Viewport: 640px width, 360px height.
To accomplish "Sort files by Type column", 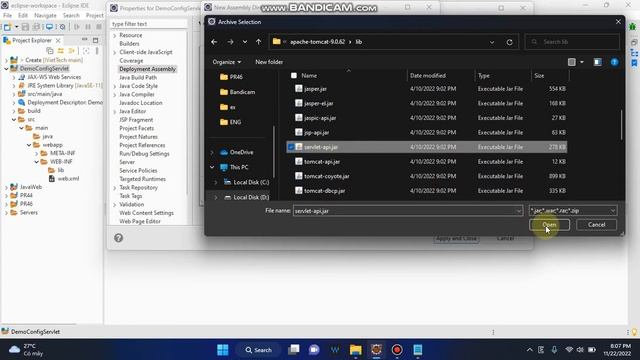I will click(x=484, y=76).
